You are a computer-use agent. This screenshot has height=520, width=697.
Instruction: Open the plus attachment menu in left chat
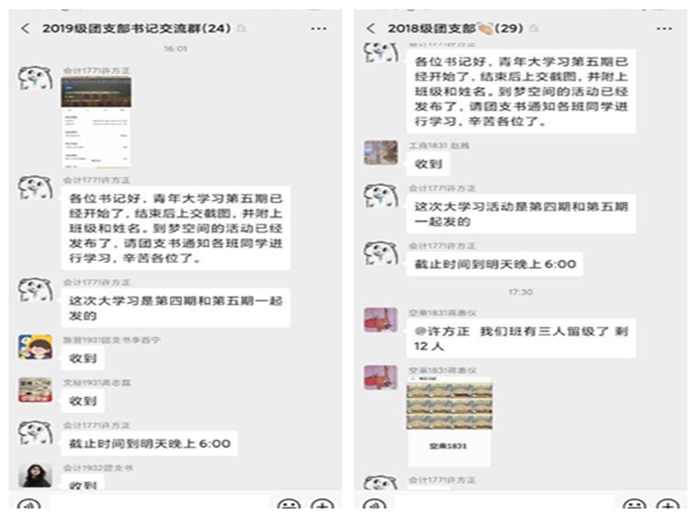coord(322,504)
